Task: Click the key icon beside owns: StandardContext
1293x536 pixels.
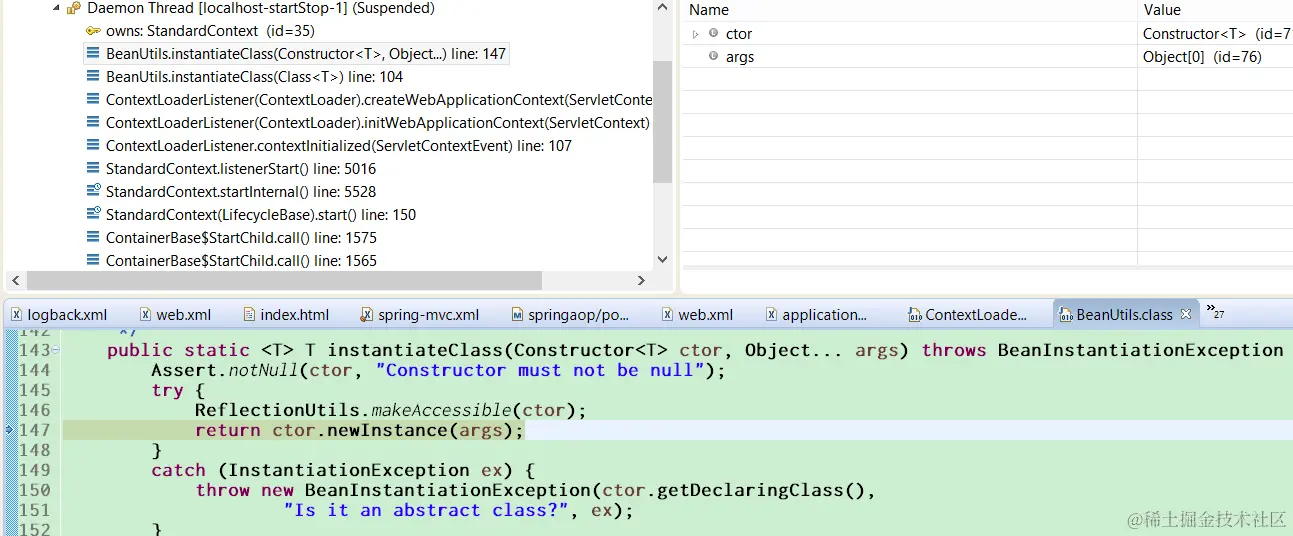Action: (93, 31)
